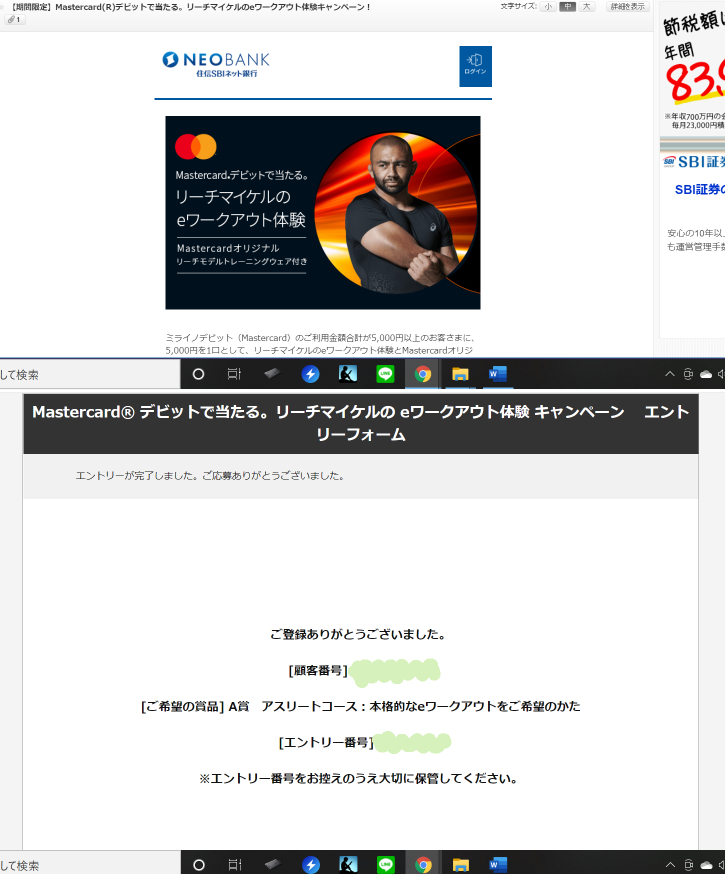Open the attachment clip icon marked 1
This screenshot has width=725, height=874.
click(14, 20)
